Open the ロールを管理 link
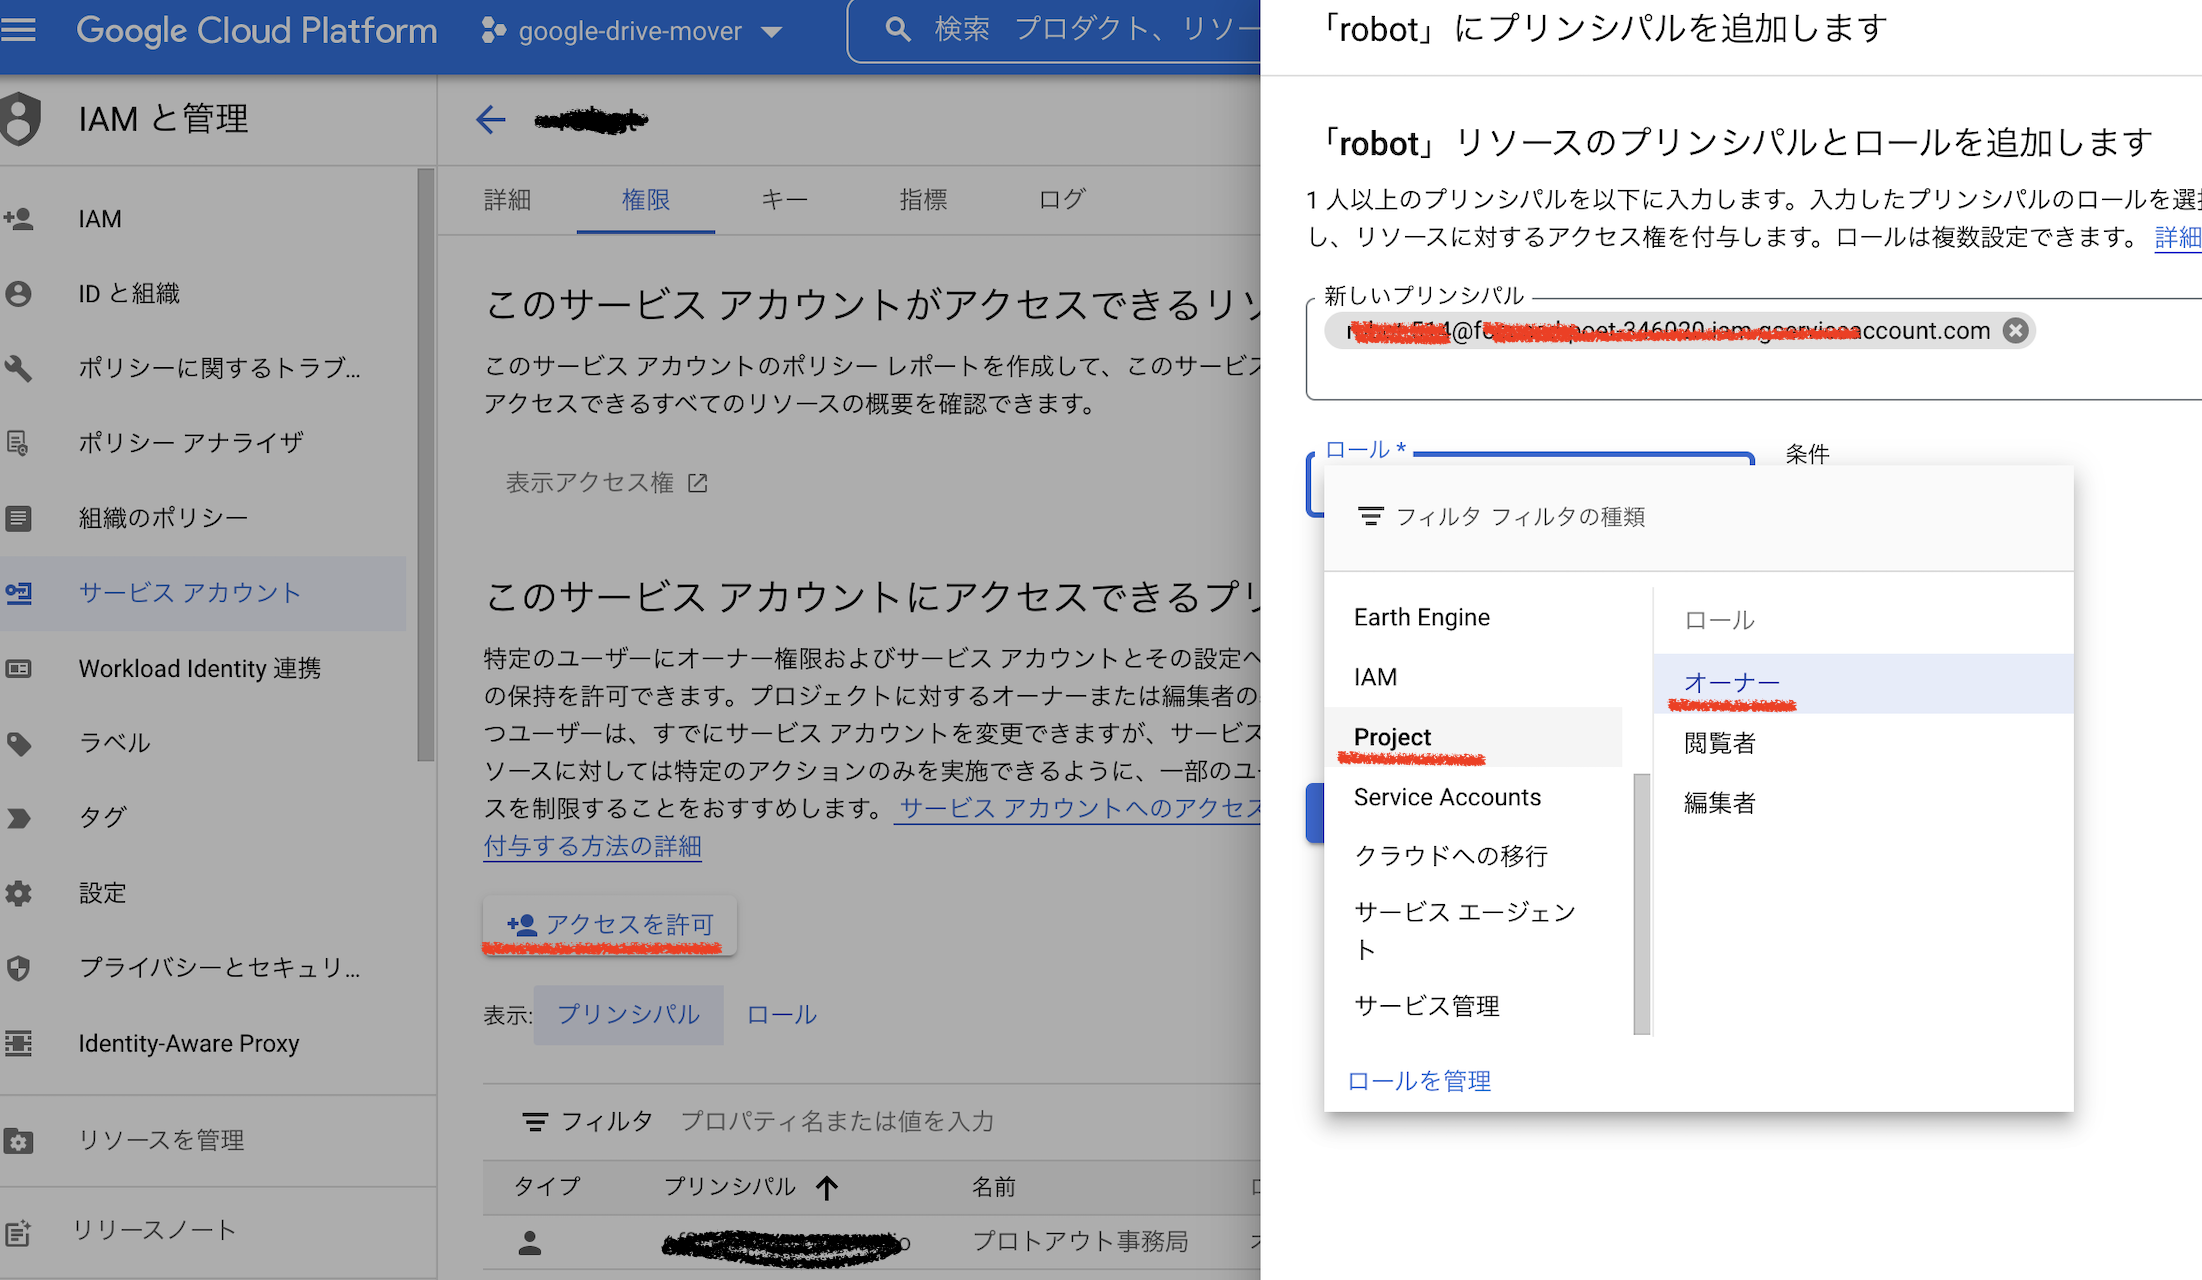 click(1418, 1080)
